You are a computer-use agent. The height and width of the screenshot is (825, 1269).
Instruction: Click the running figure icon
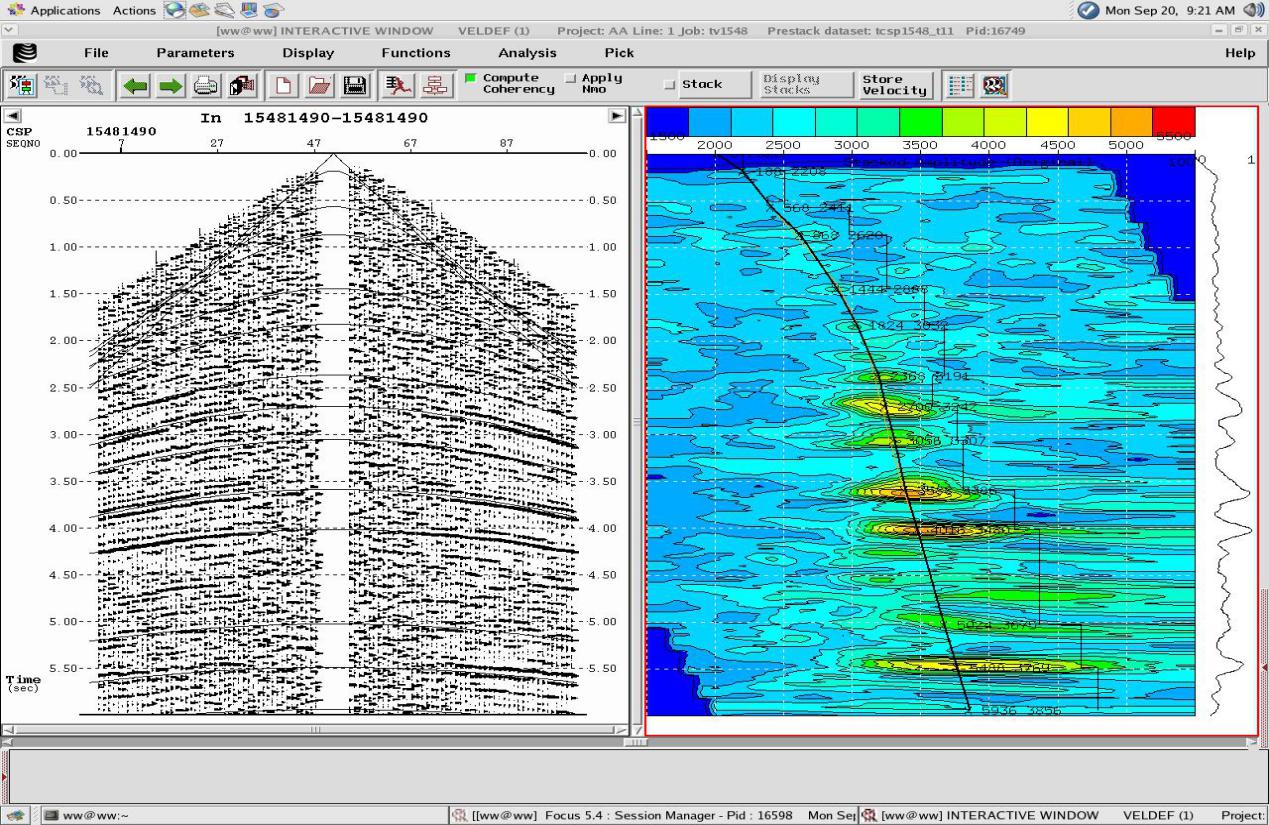click(x=398, y=86)
